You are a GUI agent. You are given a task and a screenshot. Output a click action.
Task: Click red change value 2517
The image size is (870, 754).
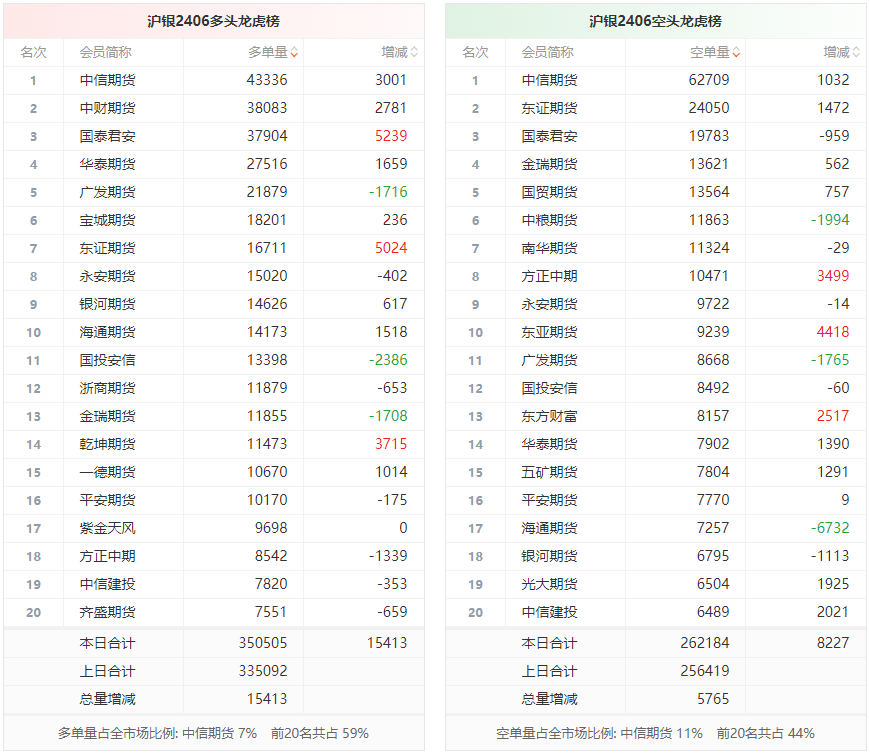point(833,416)
